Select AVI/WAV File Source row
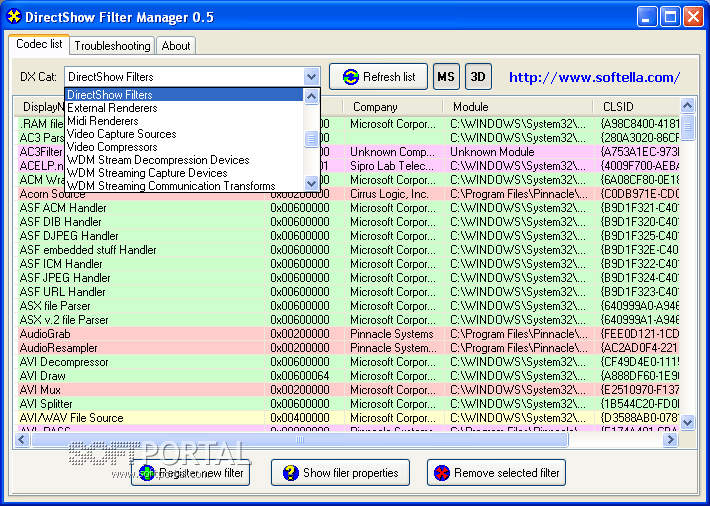This screenshot has width=710, height=506. pyautogui.click(x=347, y=418)
